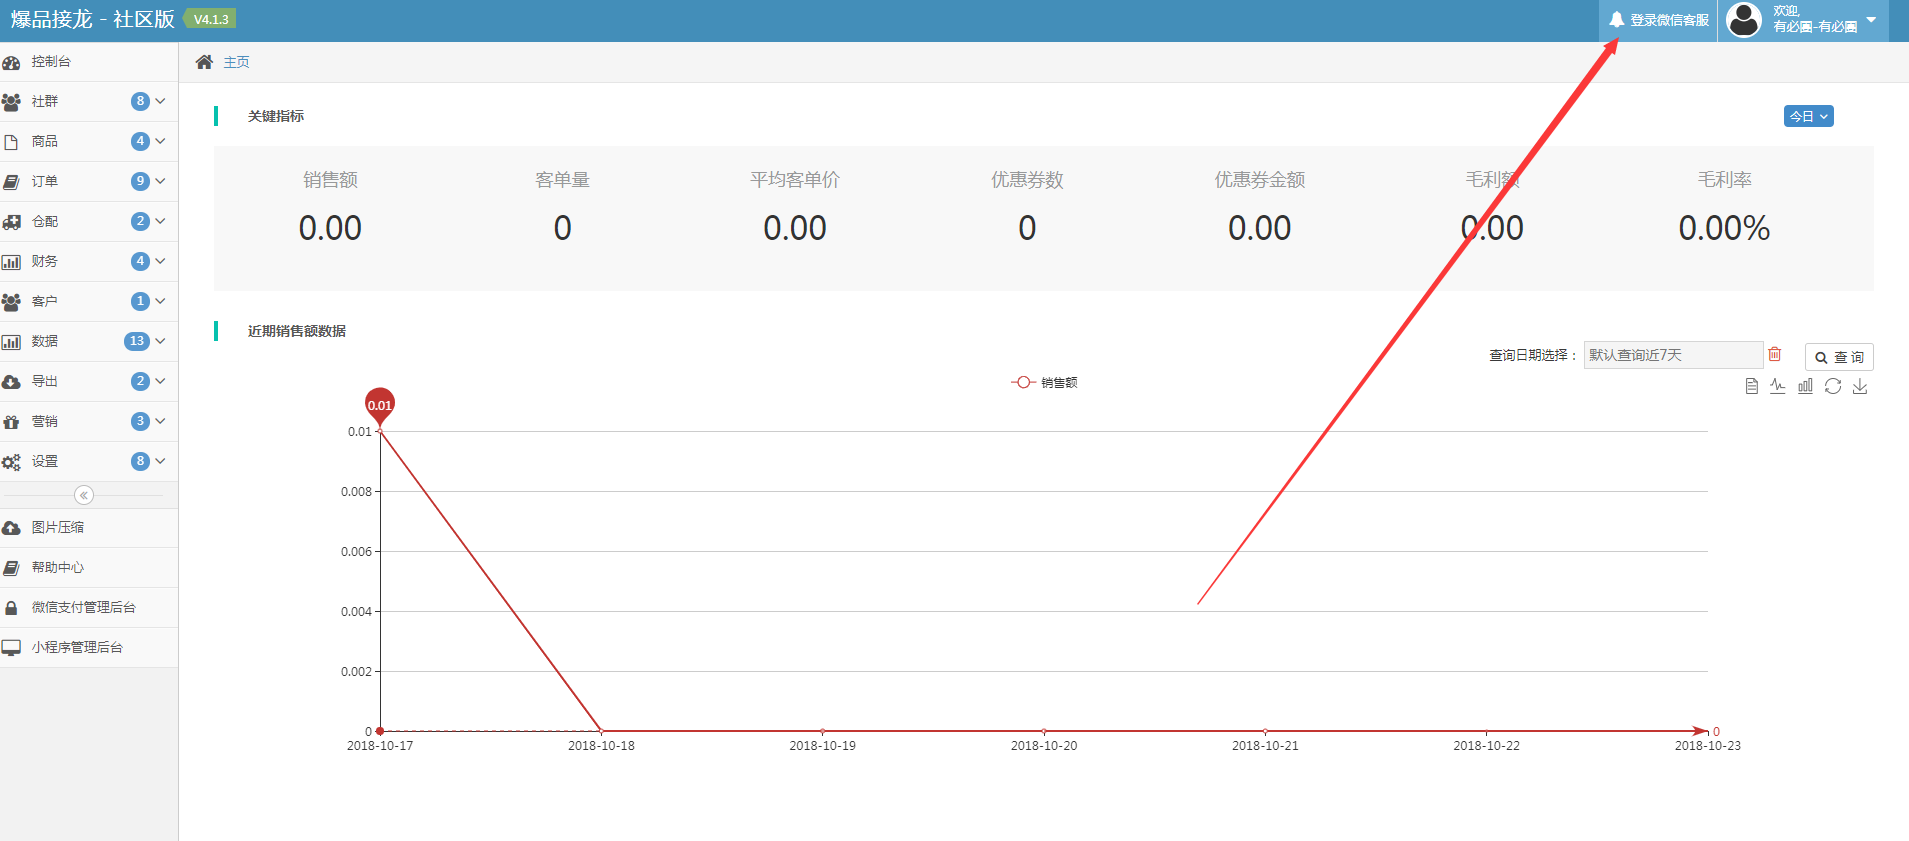Click the 导出 cloud download icon
The height and width of the screenshot is (841, 1909).
pos(11,382)
